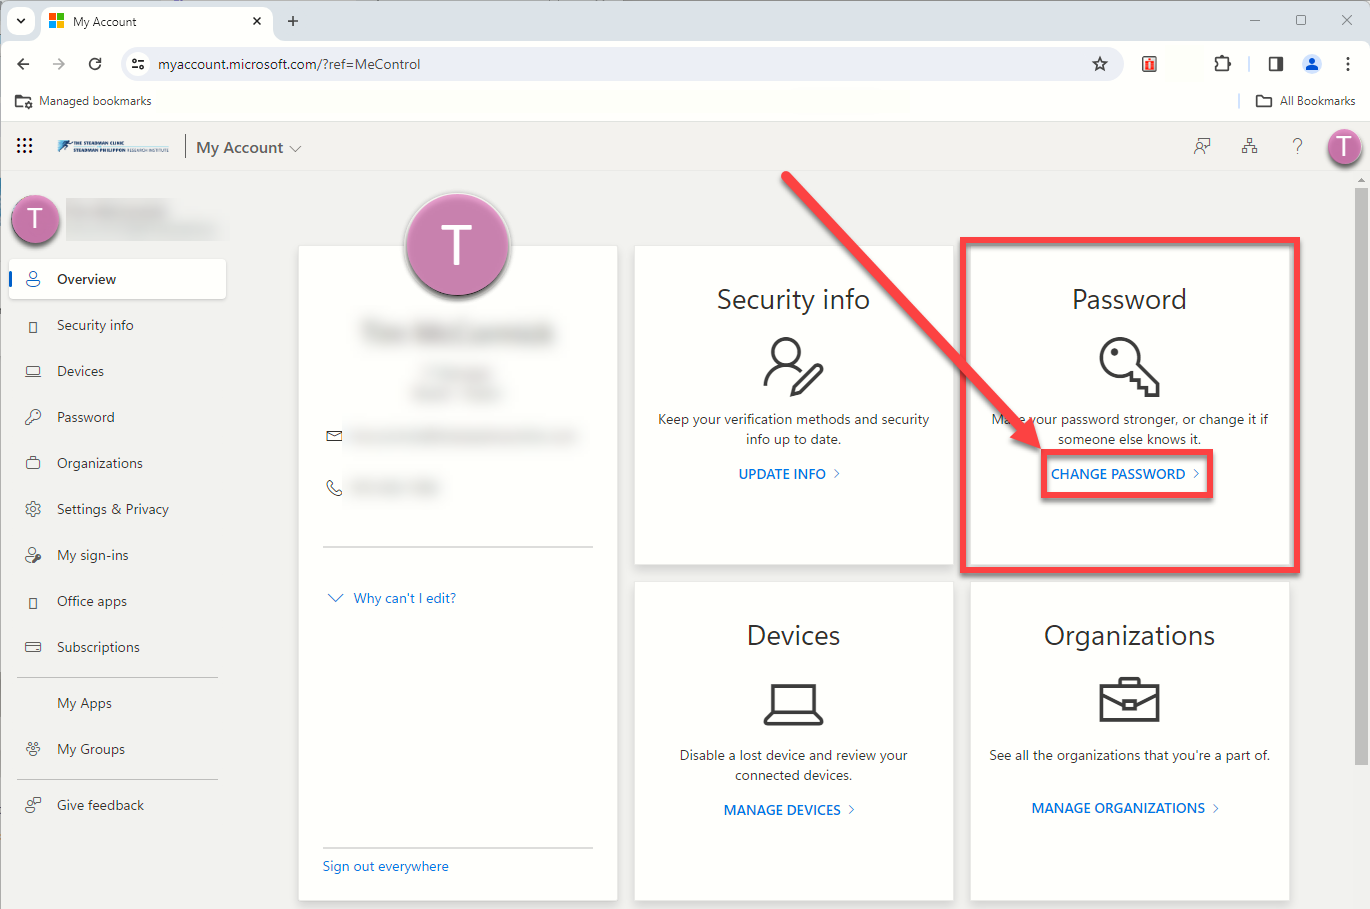
Task: Bookmark this page with the star icon
Action: [1100, 64]
